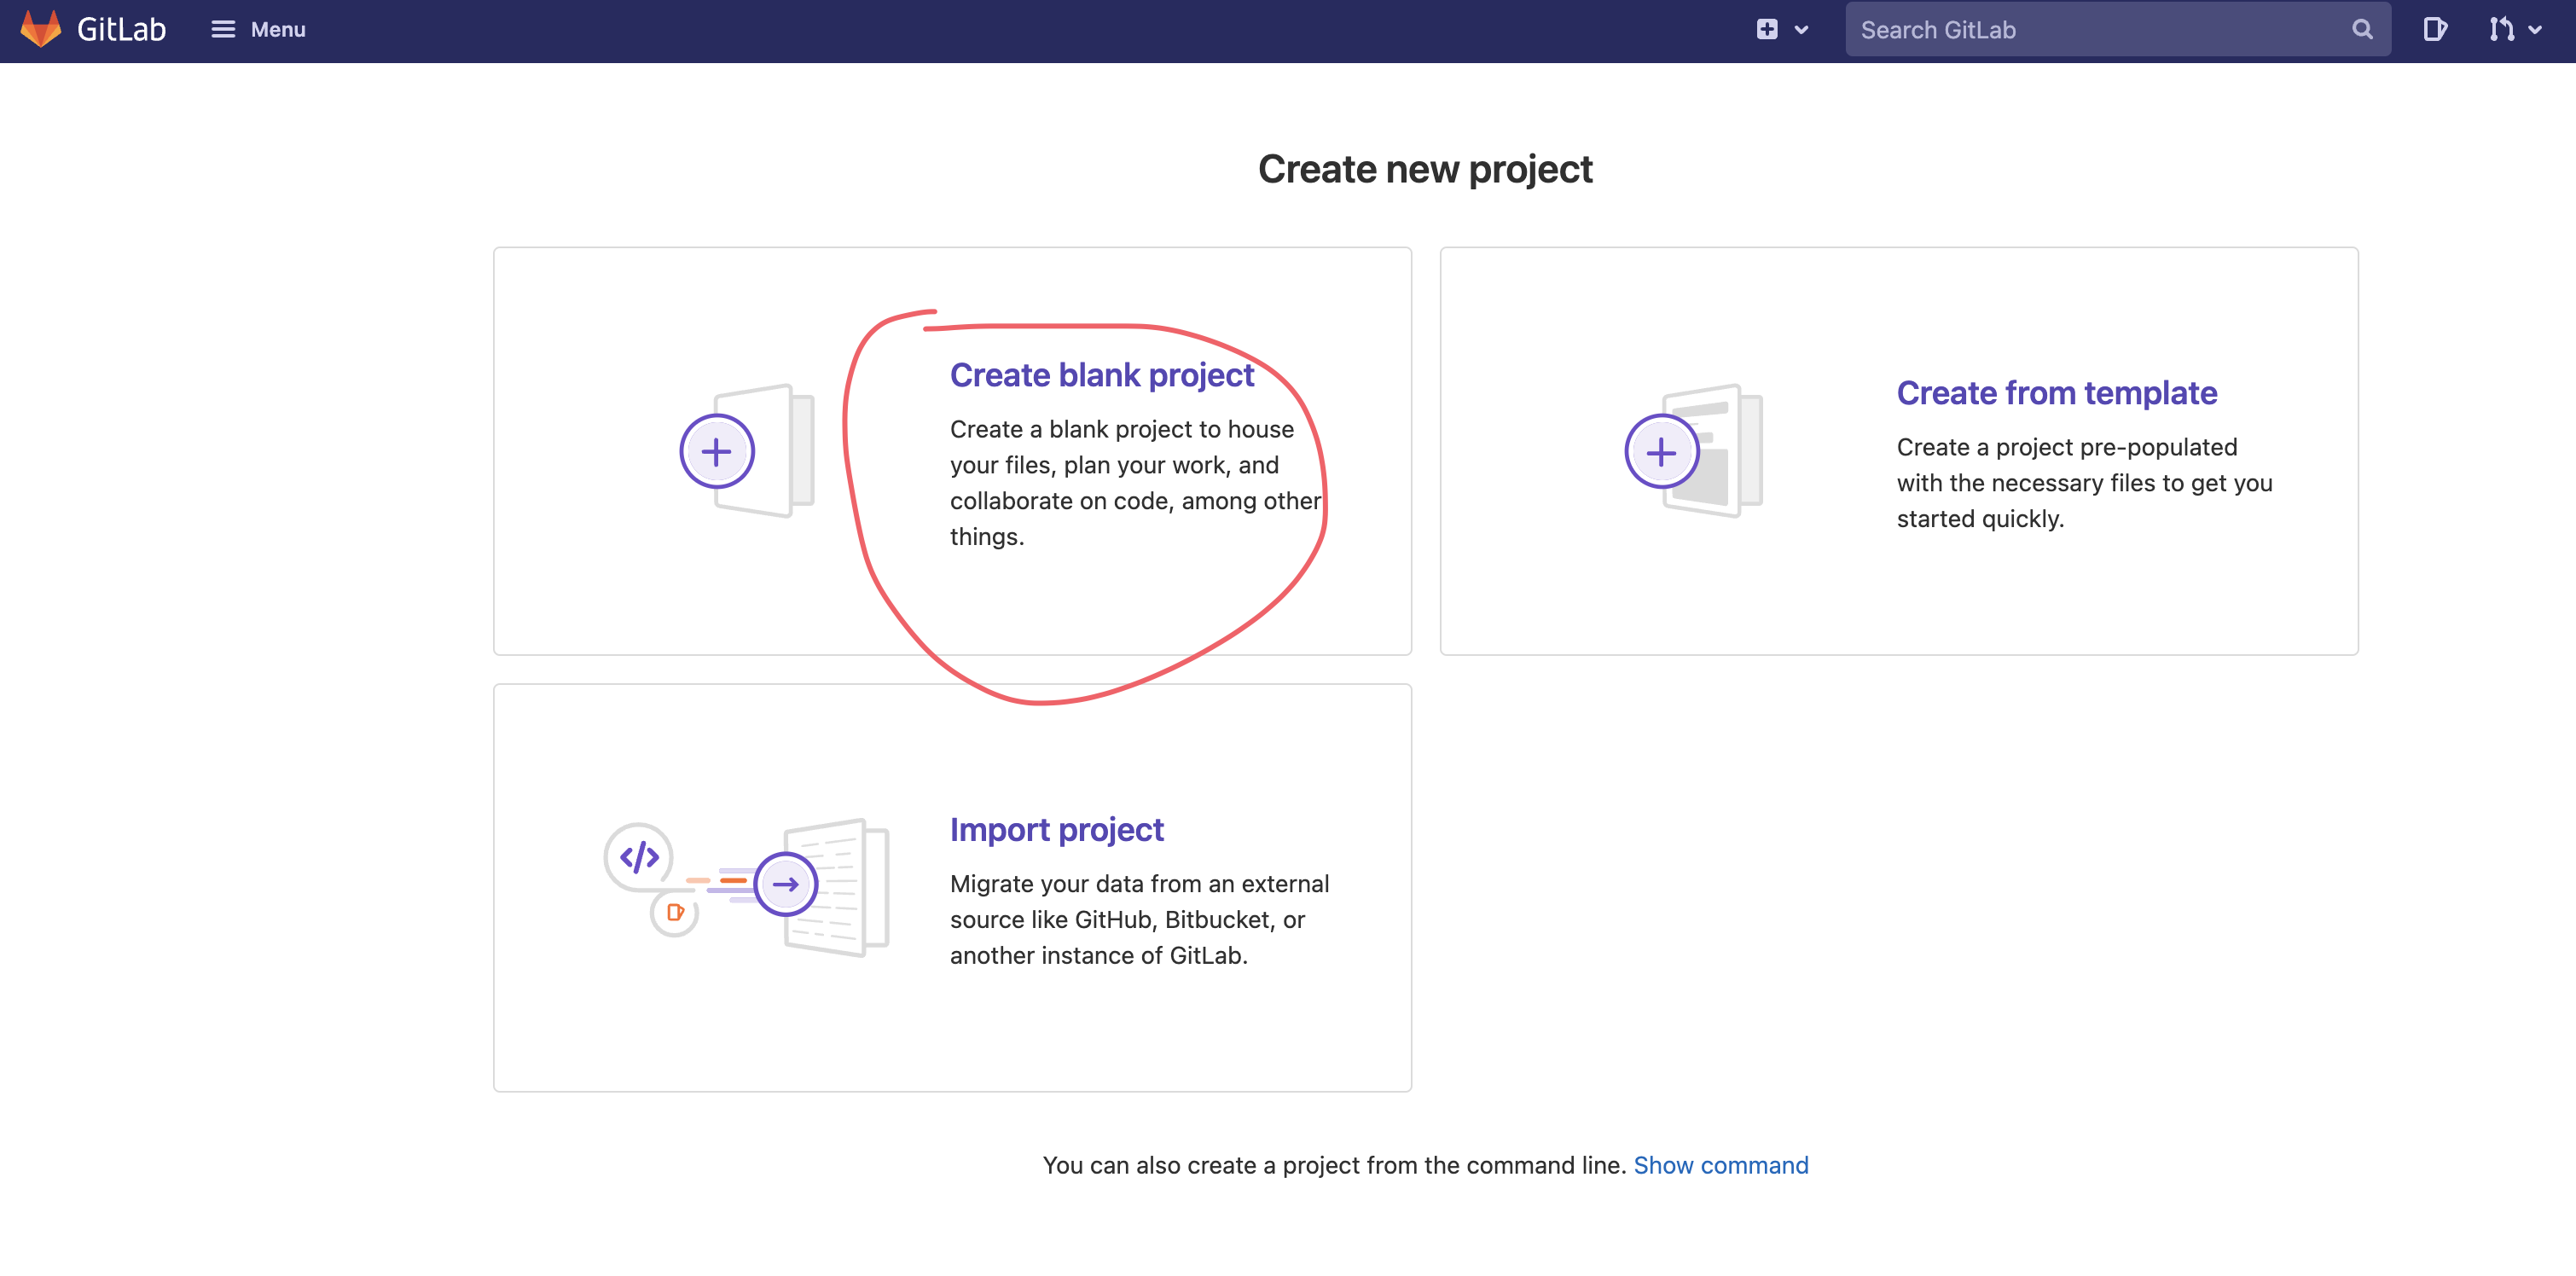Click the plus create-new icon
The image size is (2576, 1276).
[x=1767, y=30]
